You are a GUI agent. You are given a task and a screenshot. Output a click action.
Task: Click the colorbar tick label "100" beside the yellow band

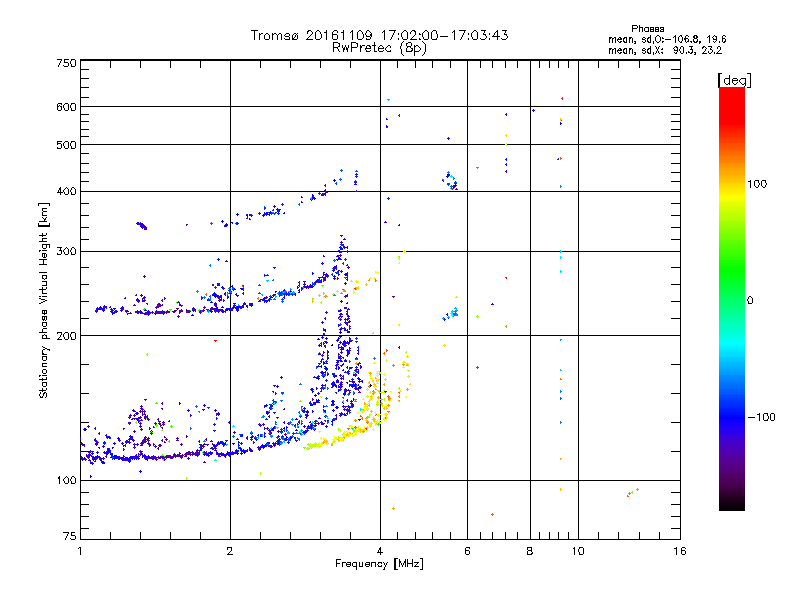[x=757, y=184]
